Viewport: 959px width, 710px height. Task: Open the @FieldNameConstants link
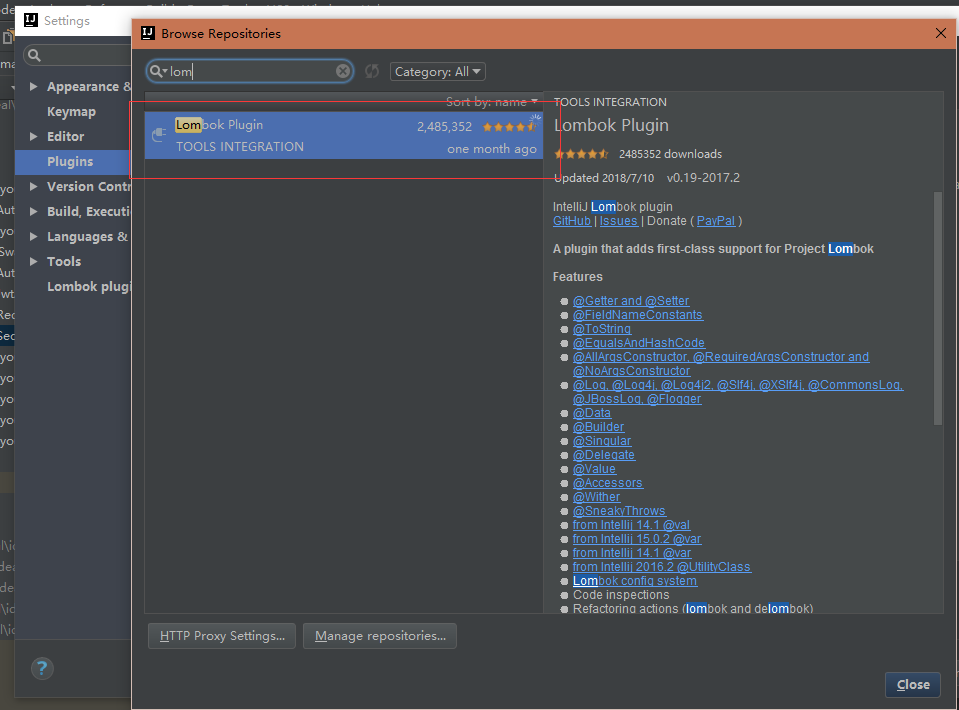(x=637, y=315)
